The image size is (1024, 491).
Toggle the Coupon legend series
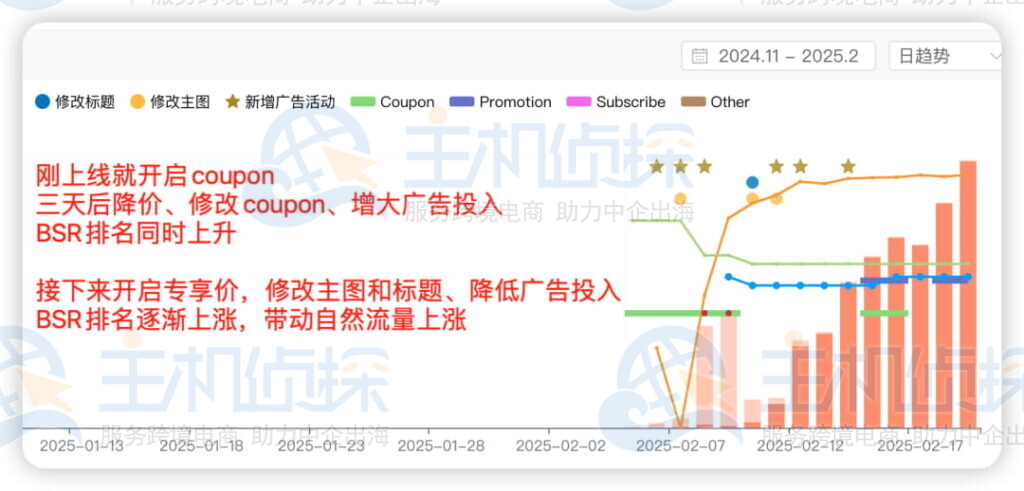pyautogui.click(x=392, y=102)
